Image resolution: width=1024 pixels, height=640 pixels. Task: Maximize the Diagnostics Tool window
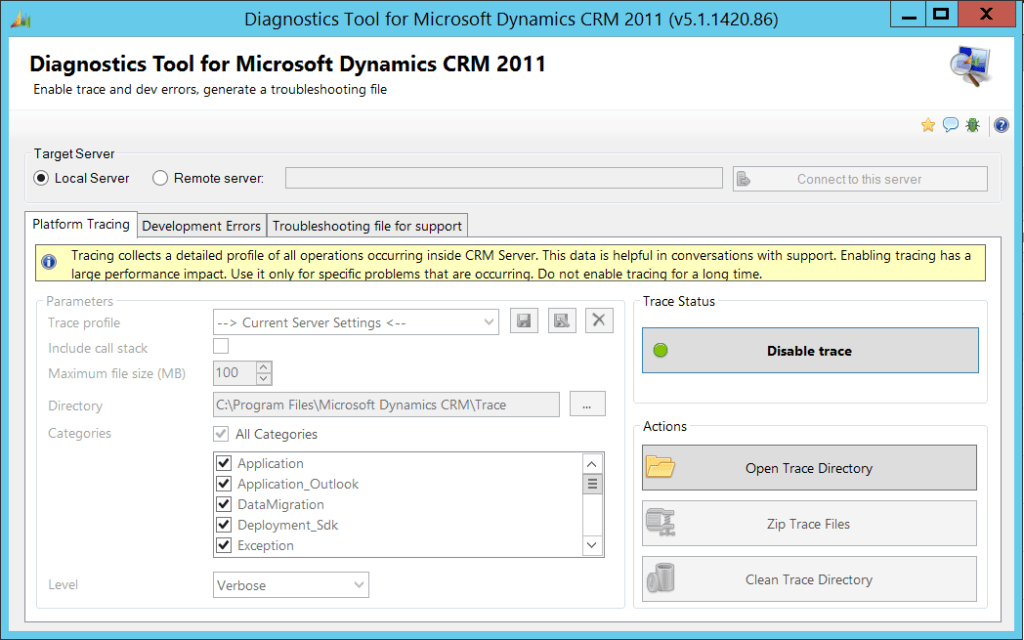pos(941,15)
